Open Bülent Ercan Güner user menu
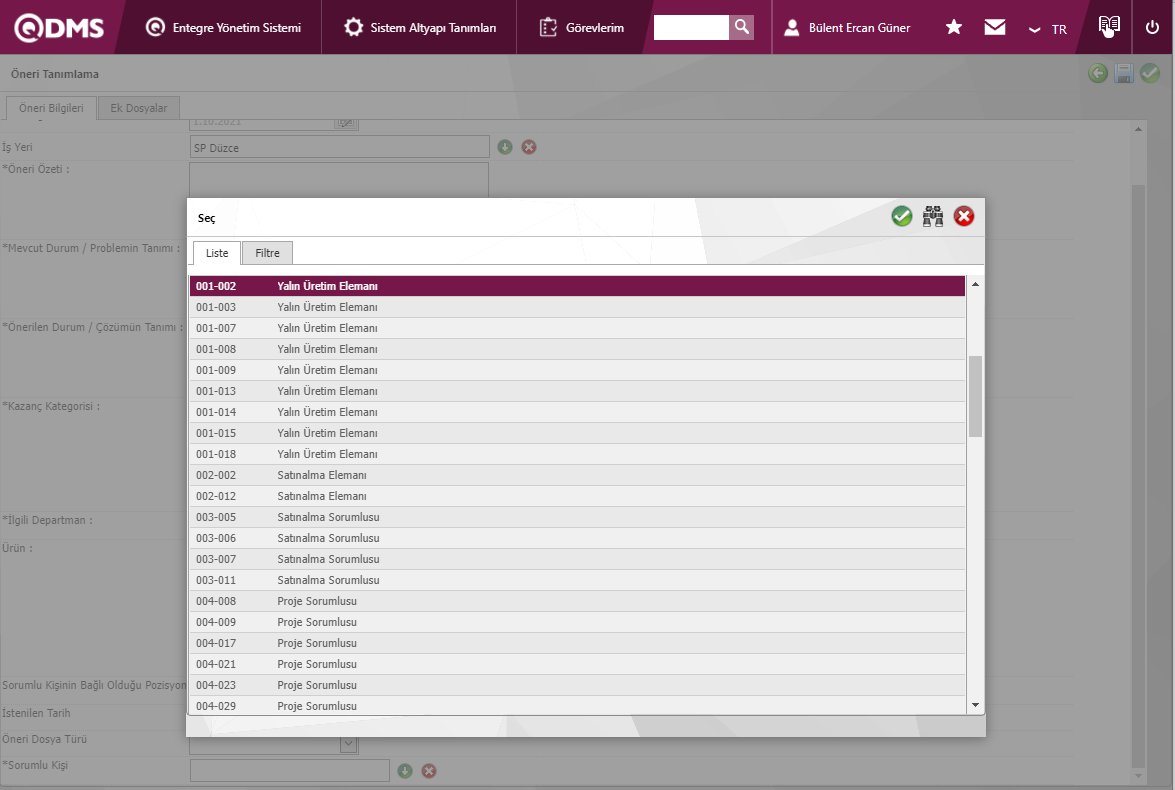This screenshot has width=1175, height=790. pos(847,27)
